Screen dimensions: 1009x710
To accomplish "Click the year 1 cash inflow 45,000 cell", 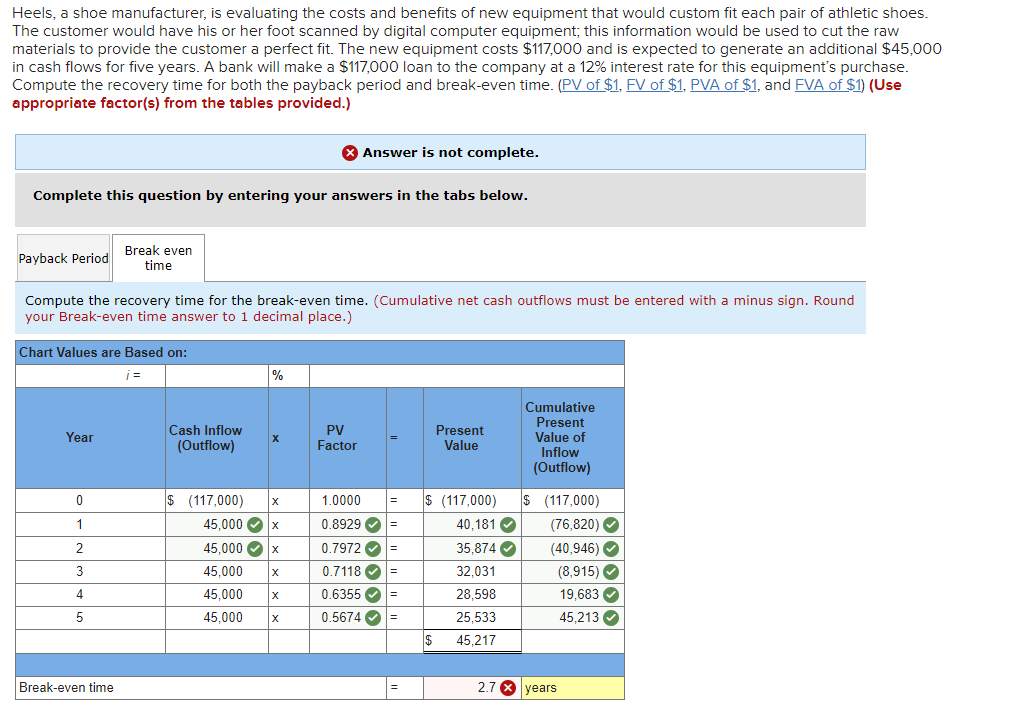I will point(217,525).
